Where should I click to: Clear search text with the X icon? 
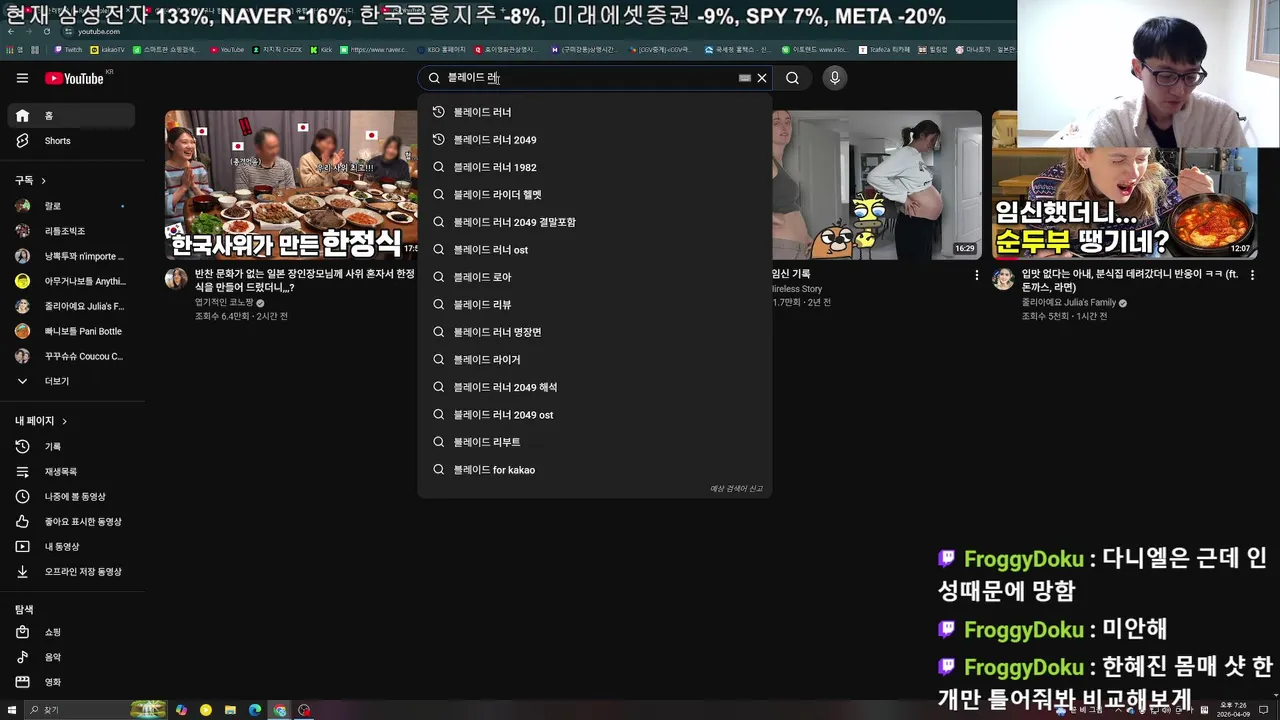coord(762,78)
